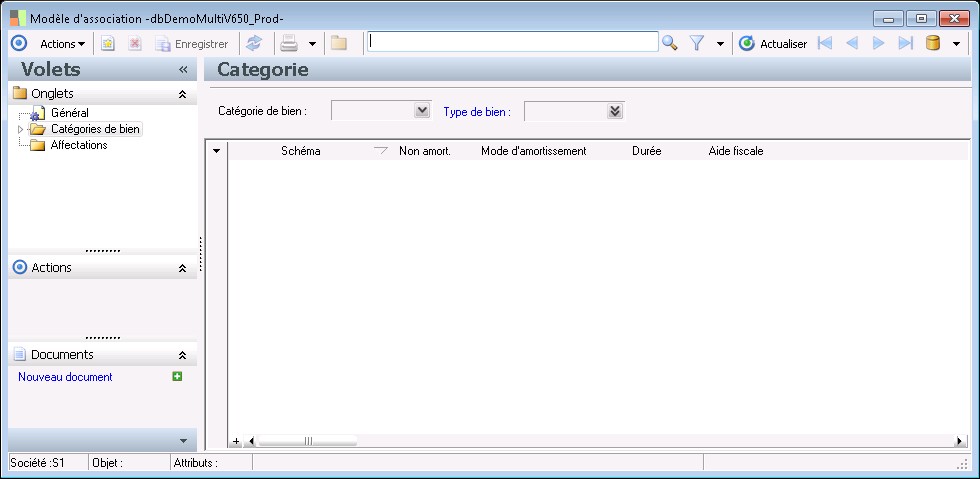The height and width of the screenshot is (479, 980).
Task: Open the print options dropdown arrow
Action: 312,44
